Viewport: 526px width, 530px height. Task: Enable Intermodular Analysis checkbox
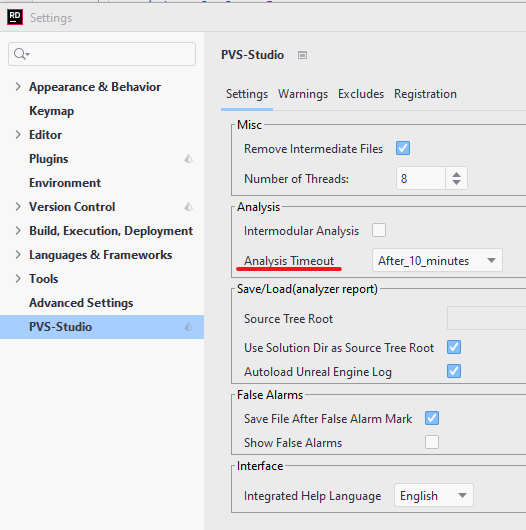point(379,230)
